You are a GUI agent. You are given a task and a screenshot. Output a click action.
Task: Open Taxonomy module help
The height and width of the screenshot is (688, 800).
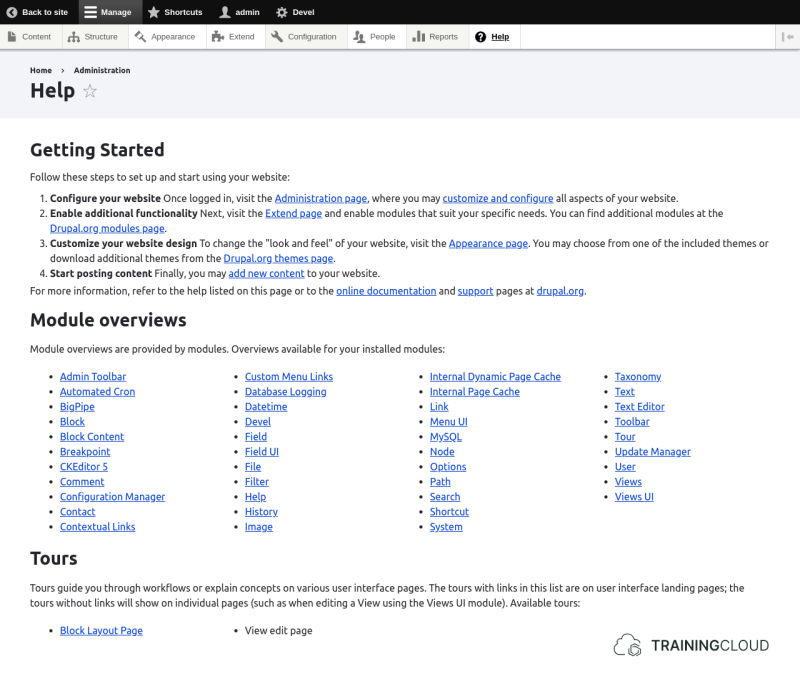click(638, 377)
